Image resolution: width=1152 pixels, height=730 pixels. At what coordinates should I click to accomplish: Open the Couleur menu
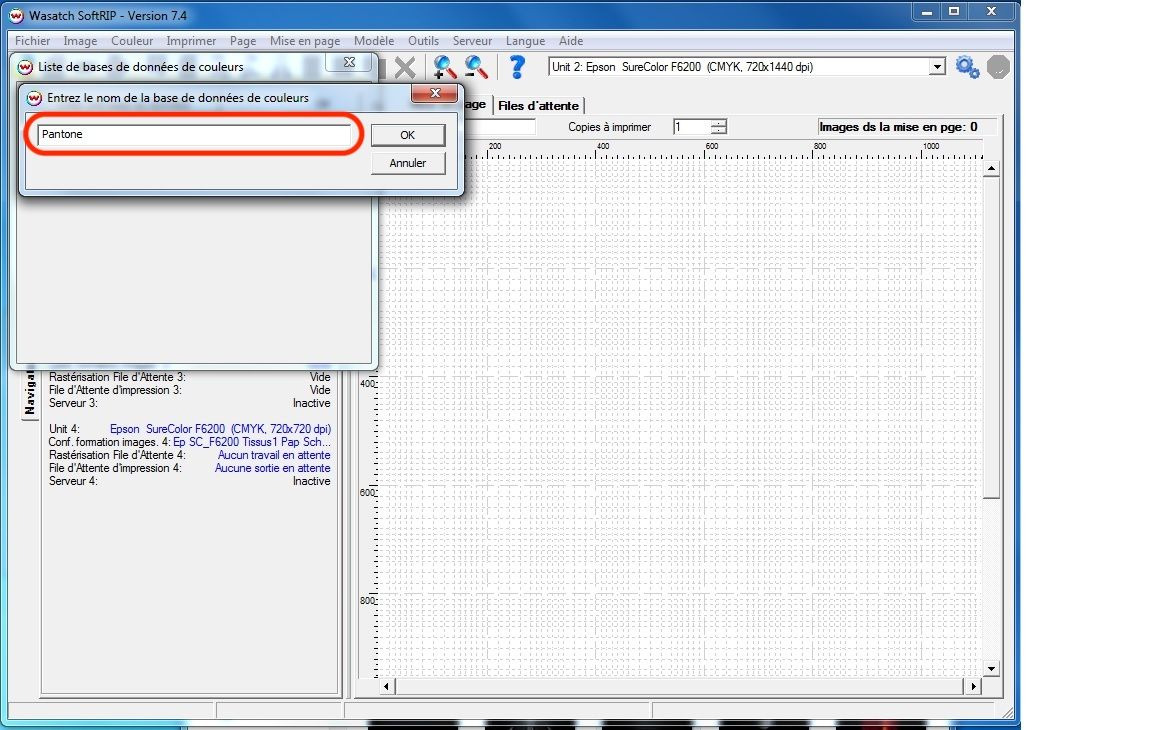coord(132,41)
